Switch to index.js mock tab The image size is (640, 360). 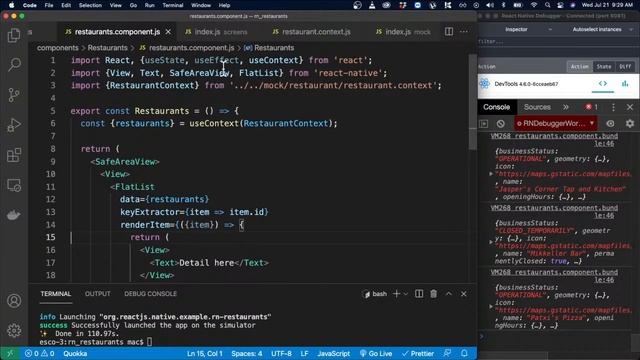(403, 32)
